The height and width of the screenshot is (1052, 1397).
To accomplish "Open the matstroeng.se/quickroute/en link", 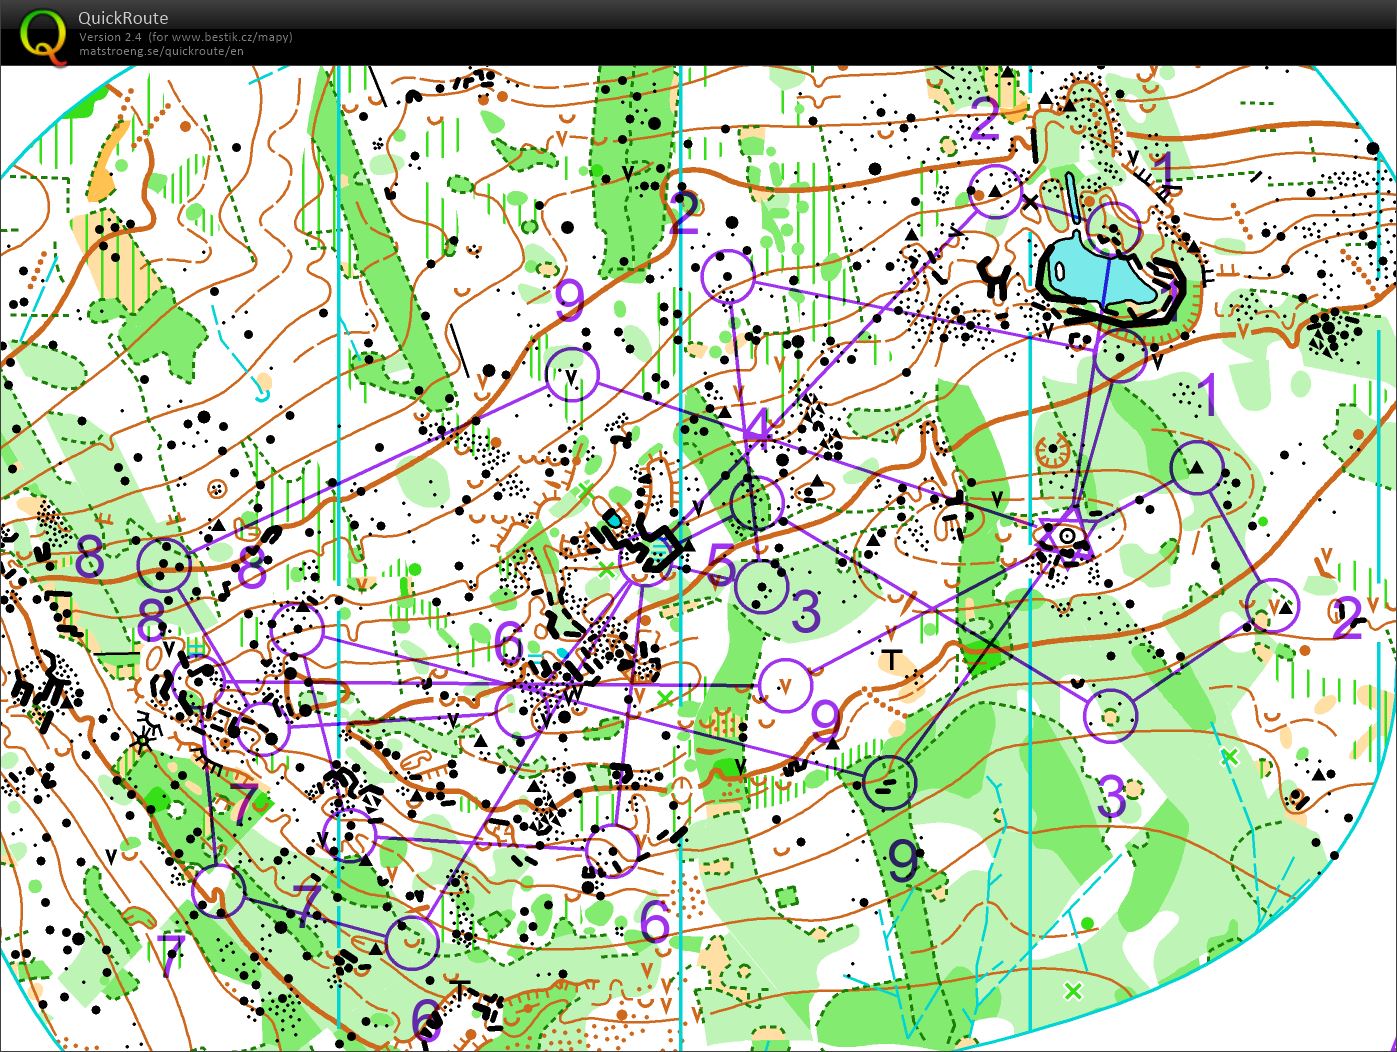I will (161, 51).
